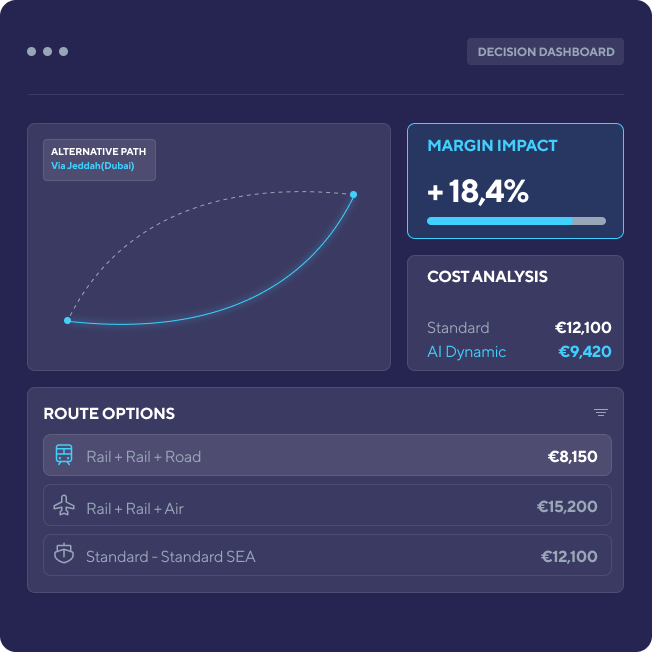Click the route start point marker
This screenshot has width=652, height=652.
[x=67, y=321]
